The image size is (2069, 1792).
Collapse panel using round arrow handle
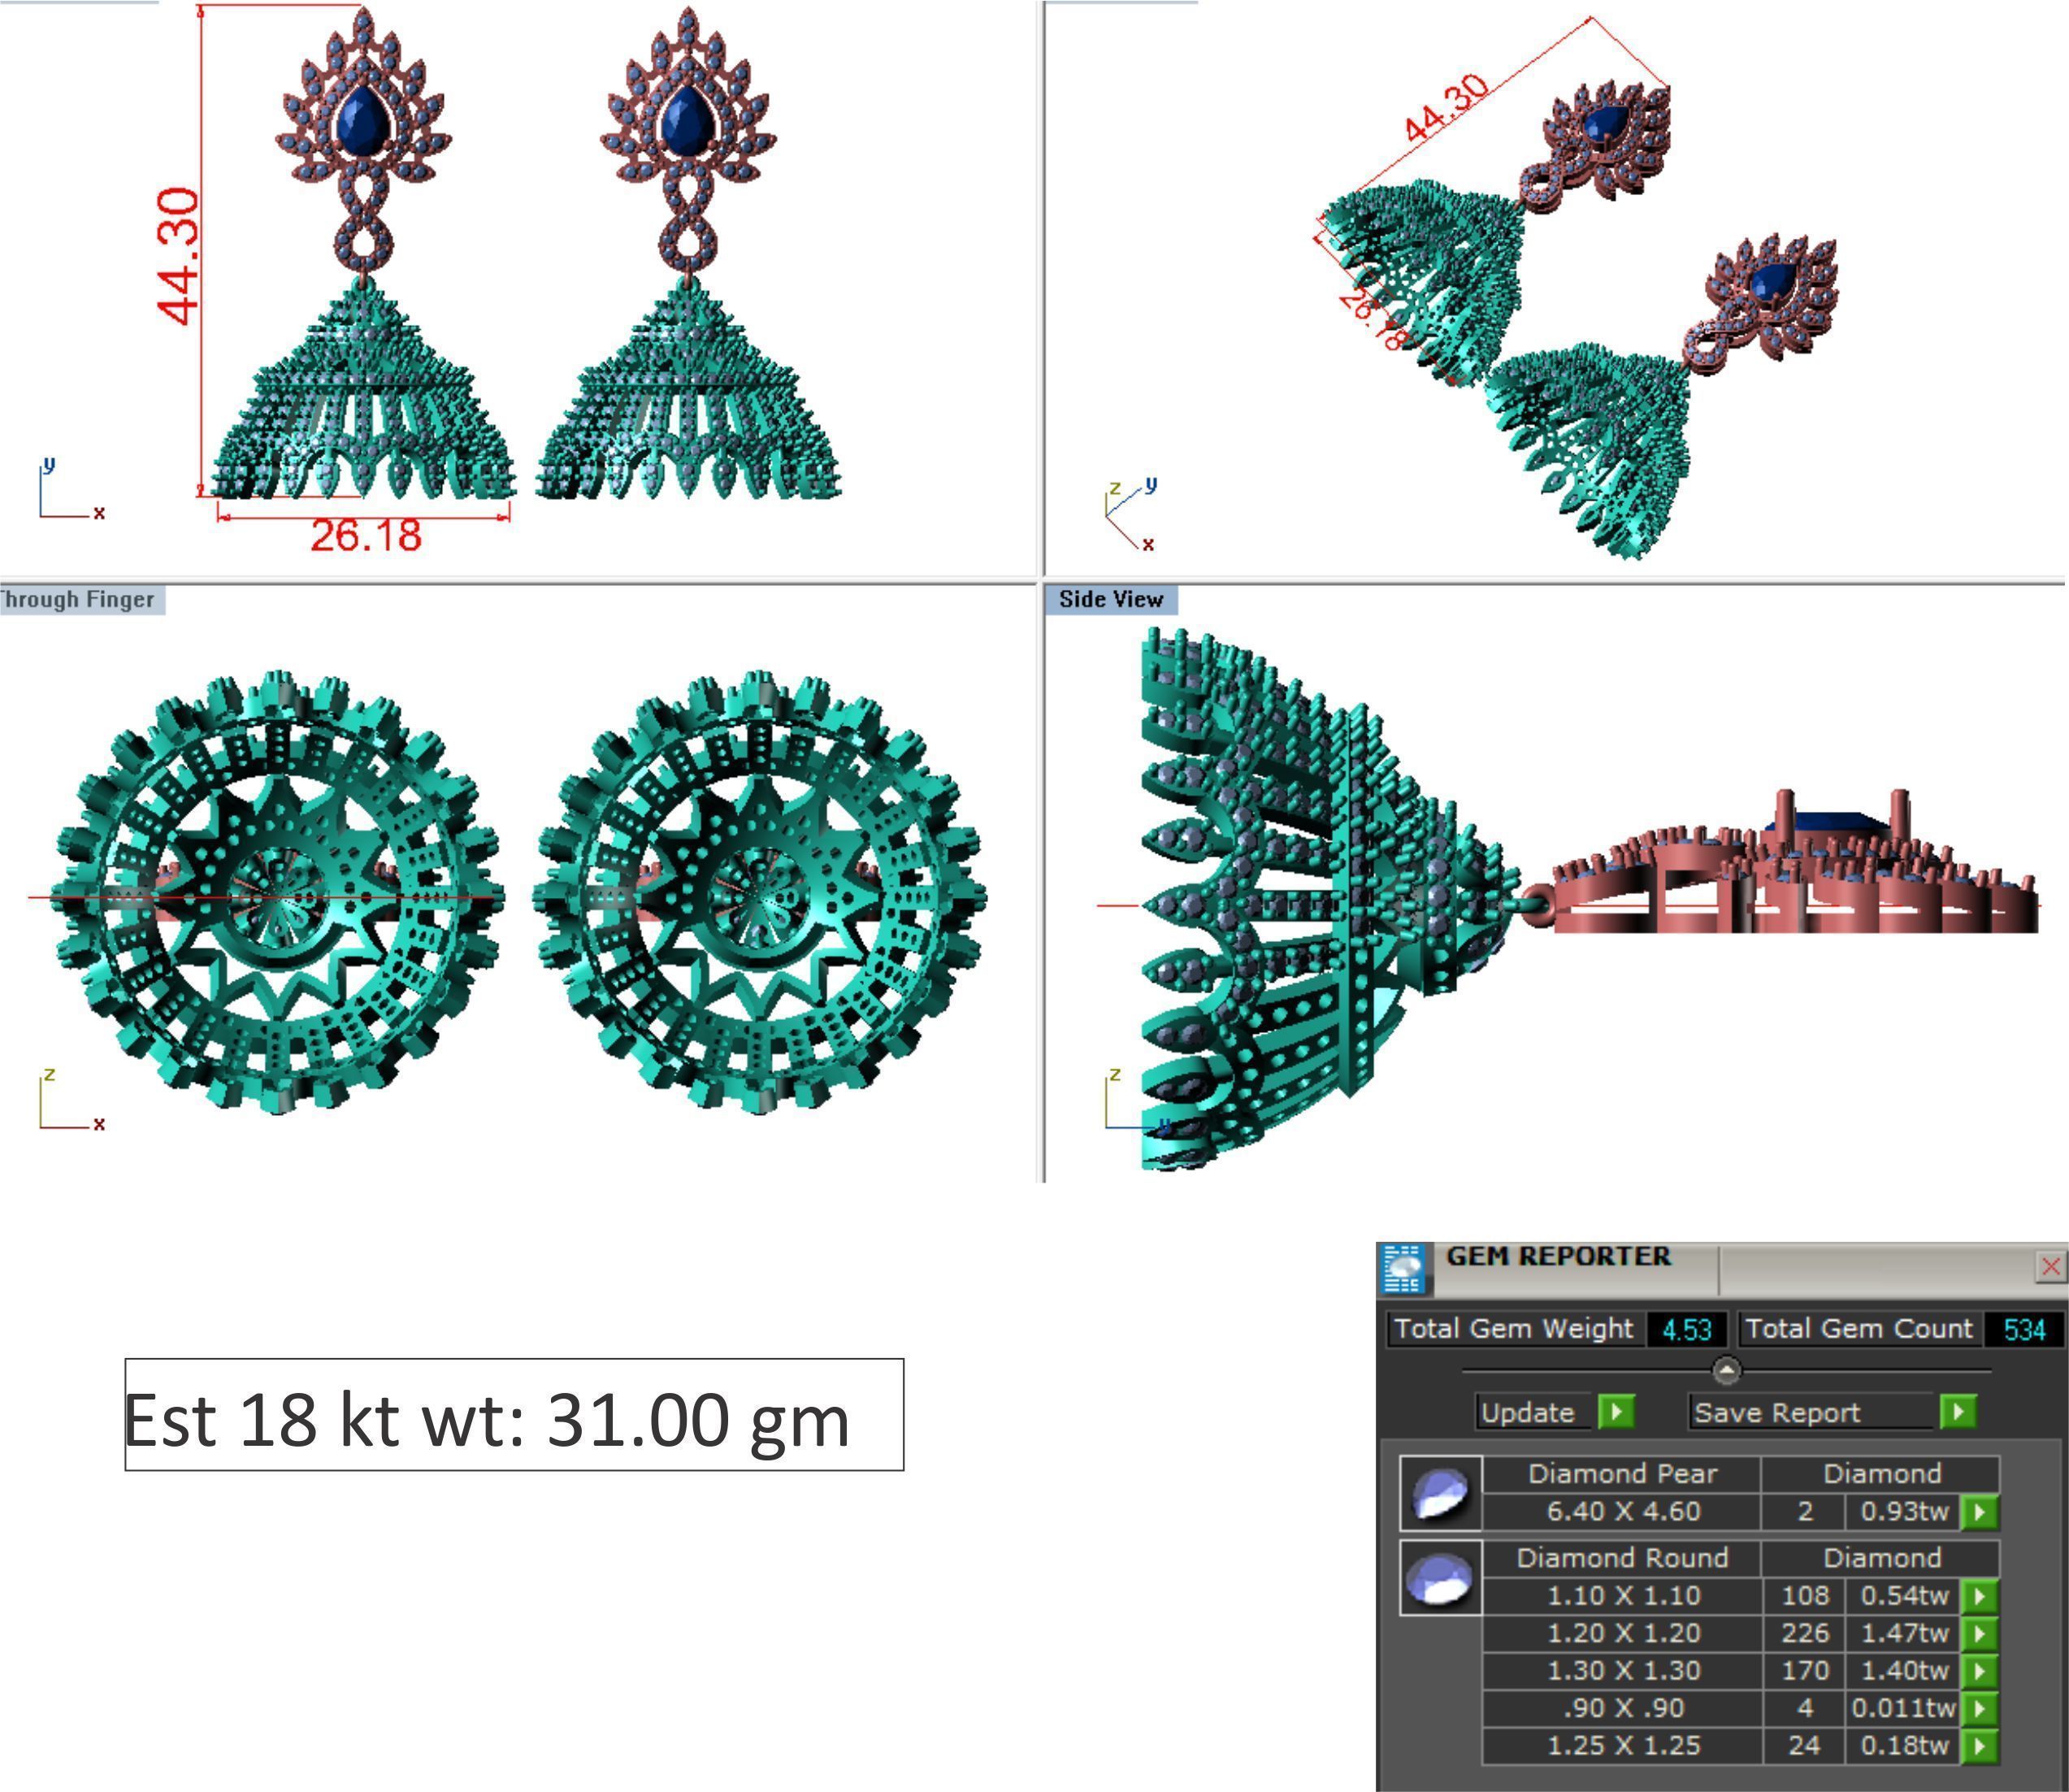point(1726,1370)
